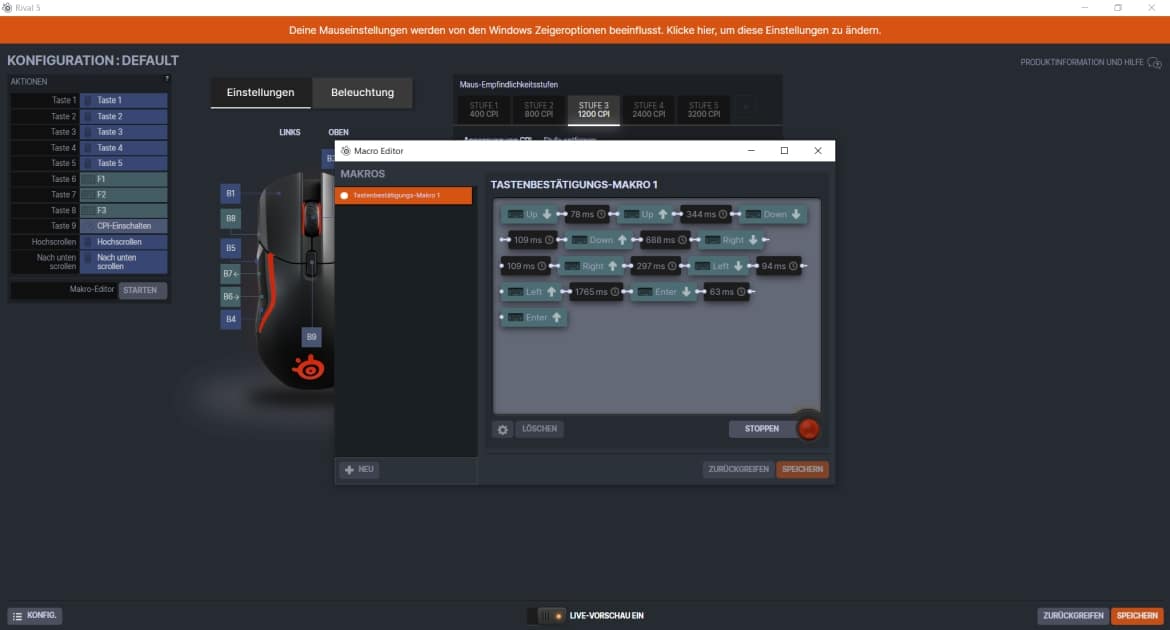Click the red record button in Macro Editor
Screen dimensions: 1170x630
tap(808, 429)
